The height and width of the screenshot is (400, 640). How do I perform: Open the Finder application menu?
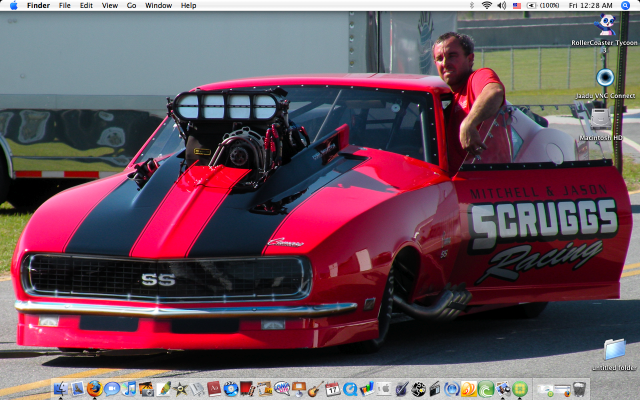(x=38, y=5)
